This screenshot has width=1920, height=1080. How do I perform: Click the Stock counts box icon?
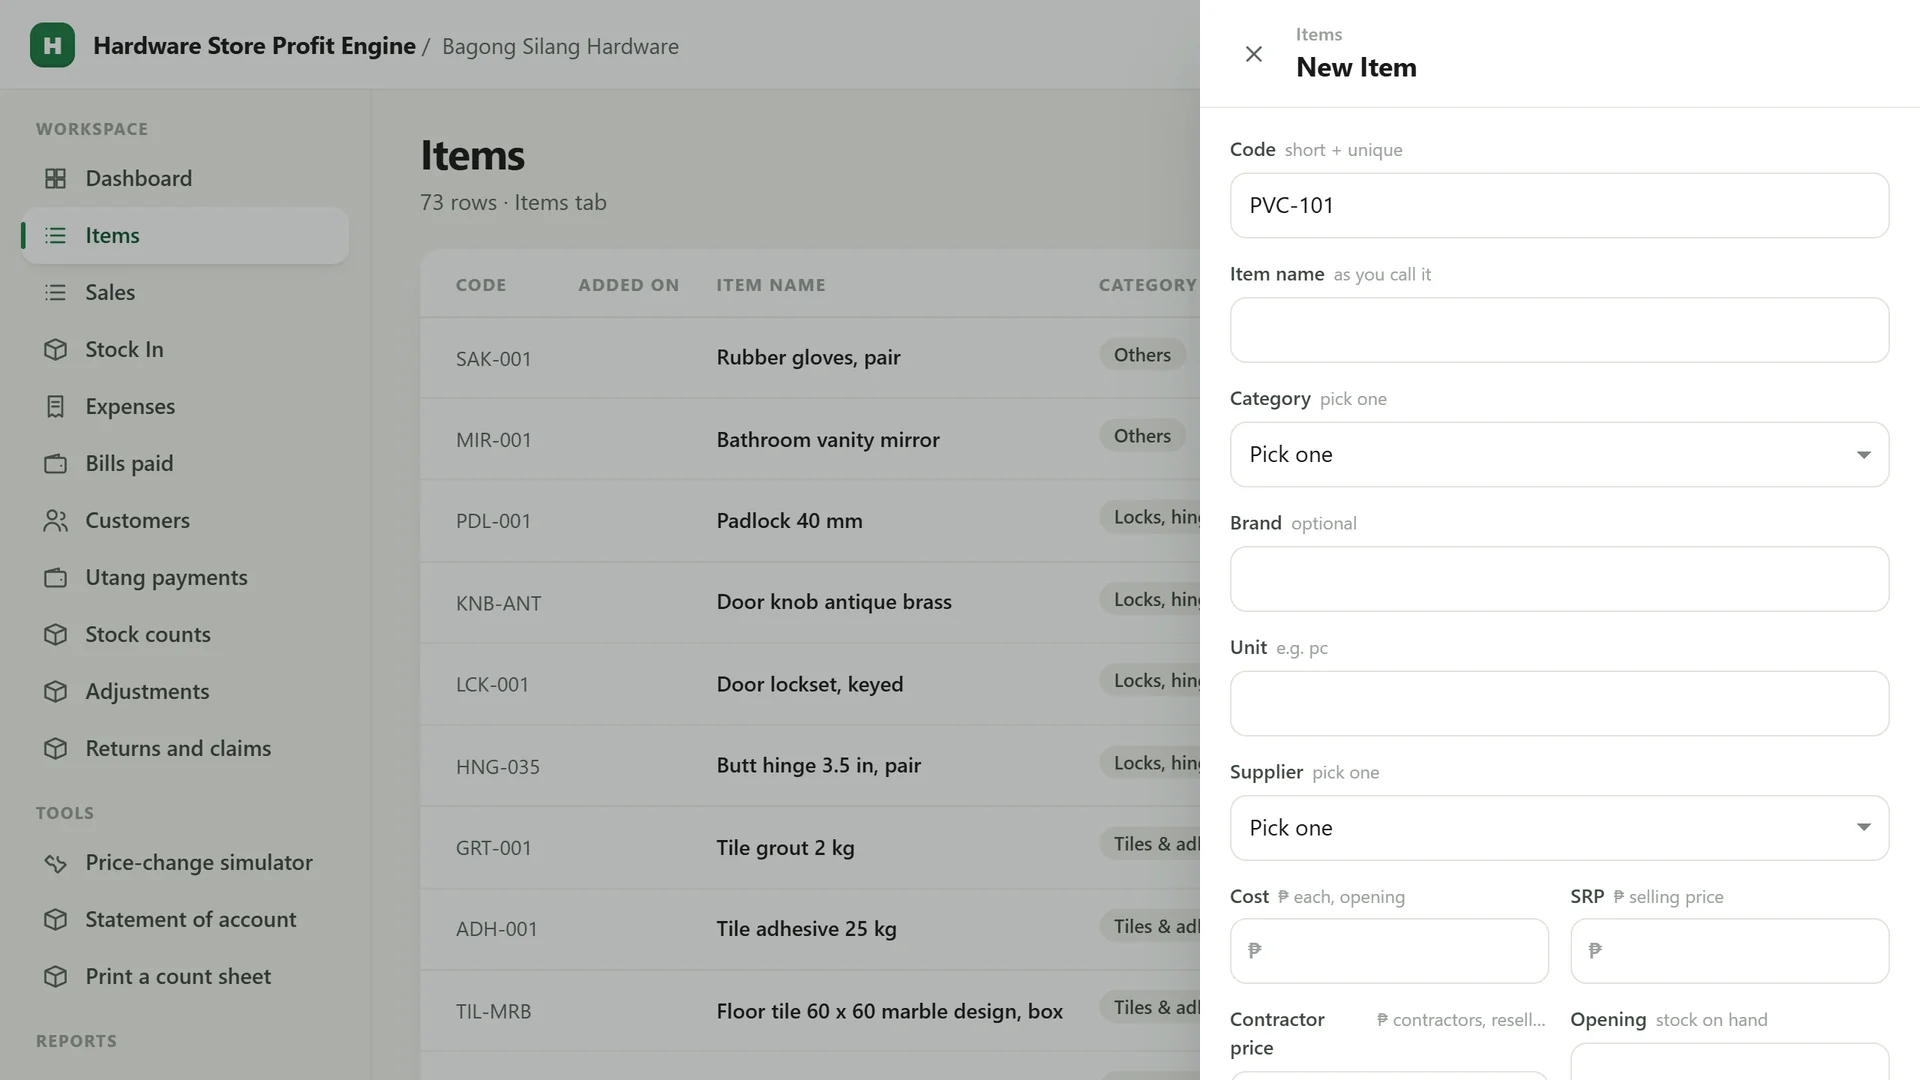[x=56, y=634]
